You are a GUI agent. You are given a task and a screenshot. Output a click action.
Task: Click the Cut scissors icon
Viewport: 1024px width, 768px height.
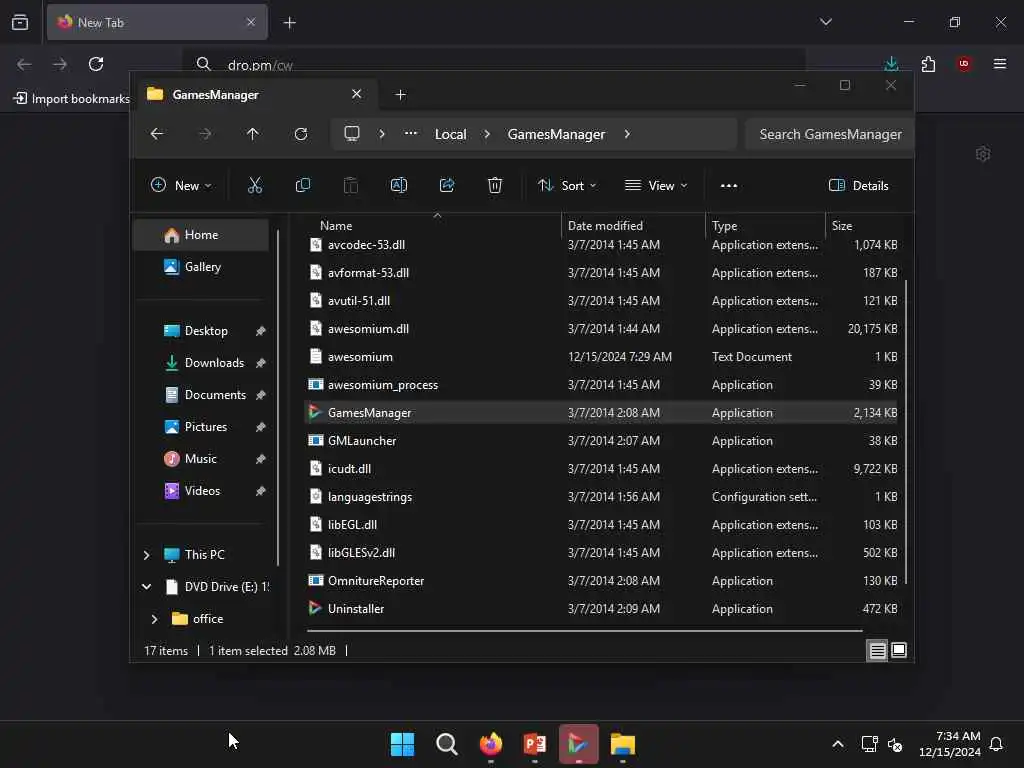click(x=255, y=185)
